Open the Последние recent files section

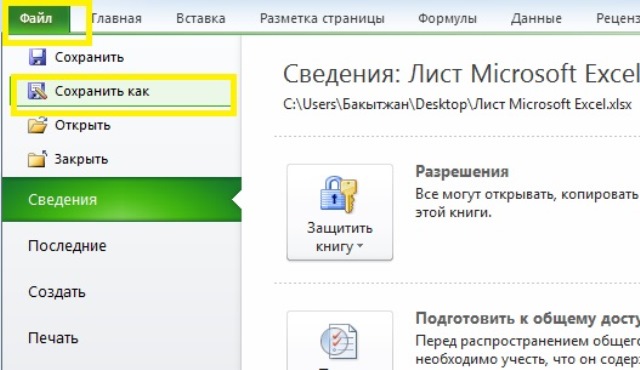(x=67, y=246)
